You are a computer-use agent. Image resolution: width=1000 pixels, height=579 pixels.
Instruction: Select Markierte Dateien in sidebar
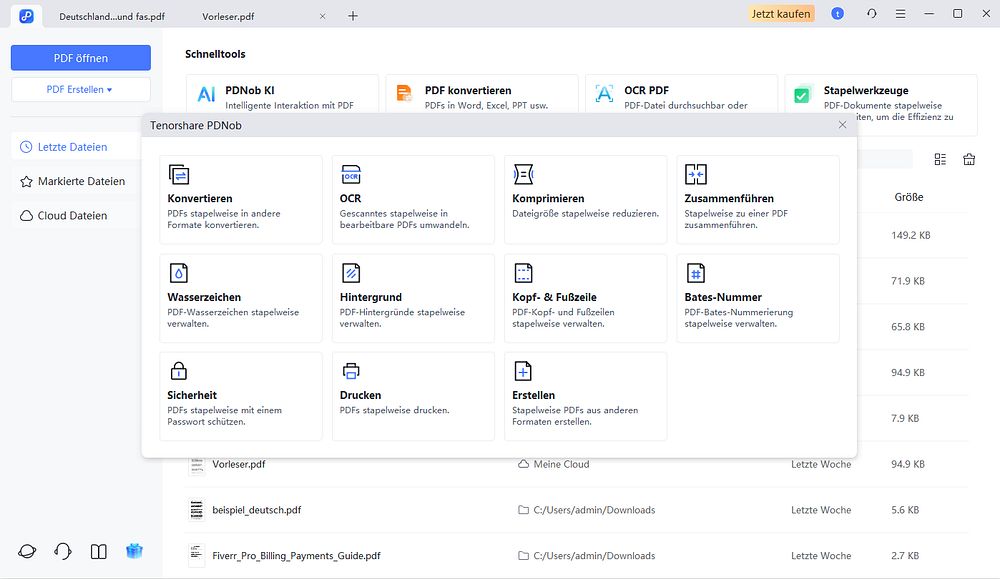coord(77,181)
